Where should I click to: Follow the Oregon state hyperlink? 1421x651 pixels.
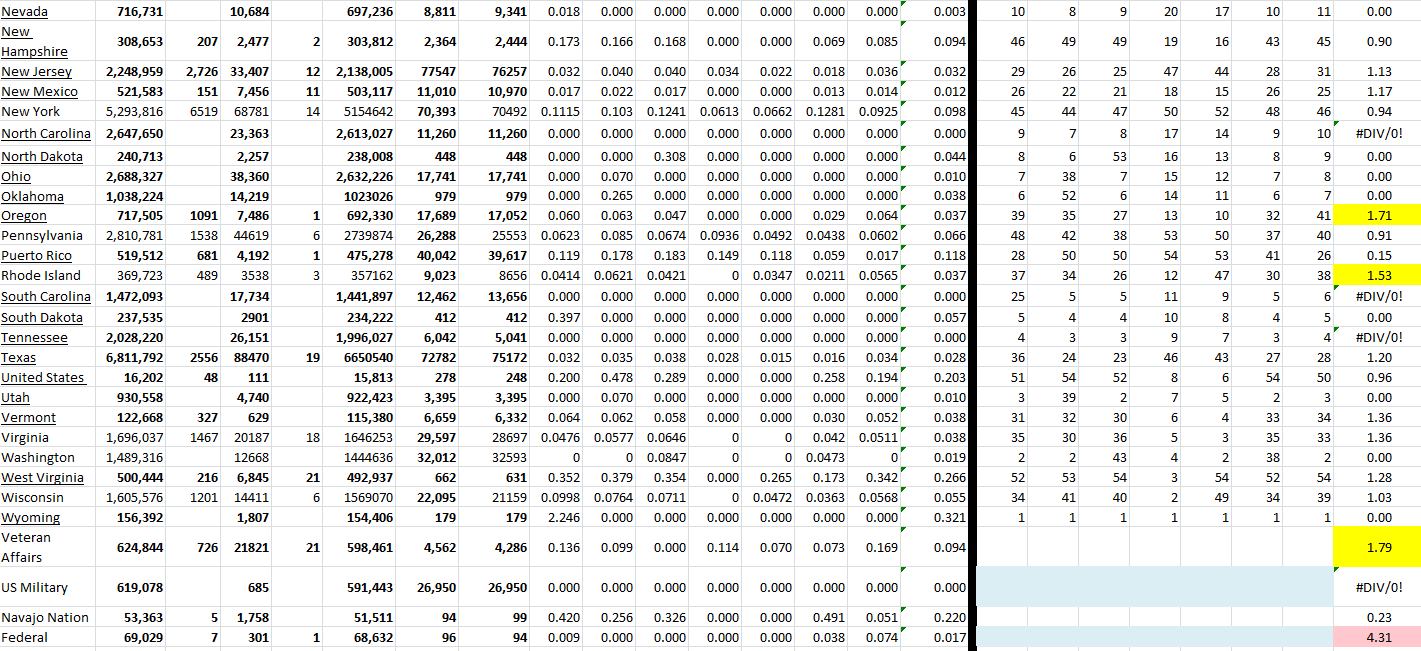[x=24, y=216]
